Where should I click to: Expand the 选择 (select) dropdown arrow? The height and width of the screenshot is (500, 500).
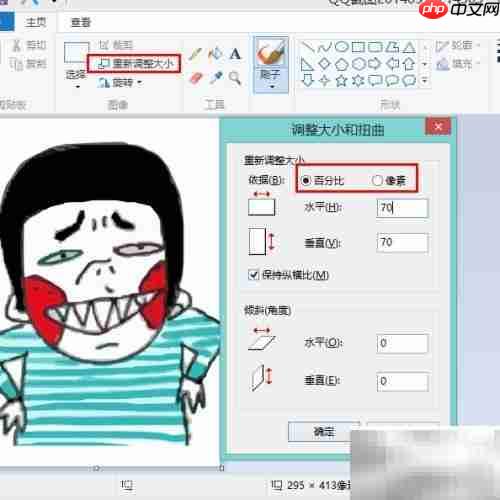click(78, 87)
